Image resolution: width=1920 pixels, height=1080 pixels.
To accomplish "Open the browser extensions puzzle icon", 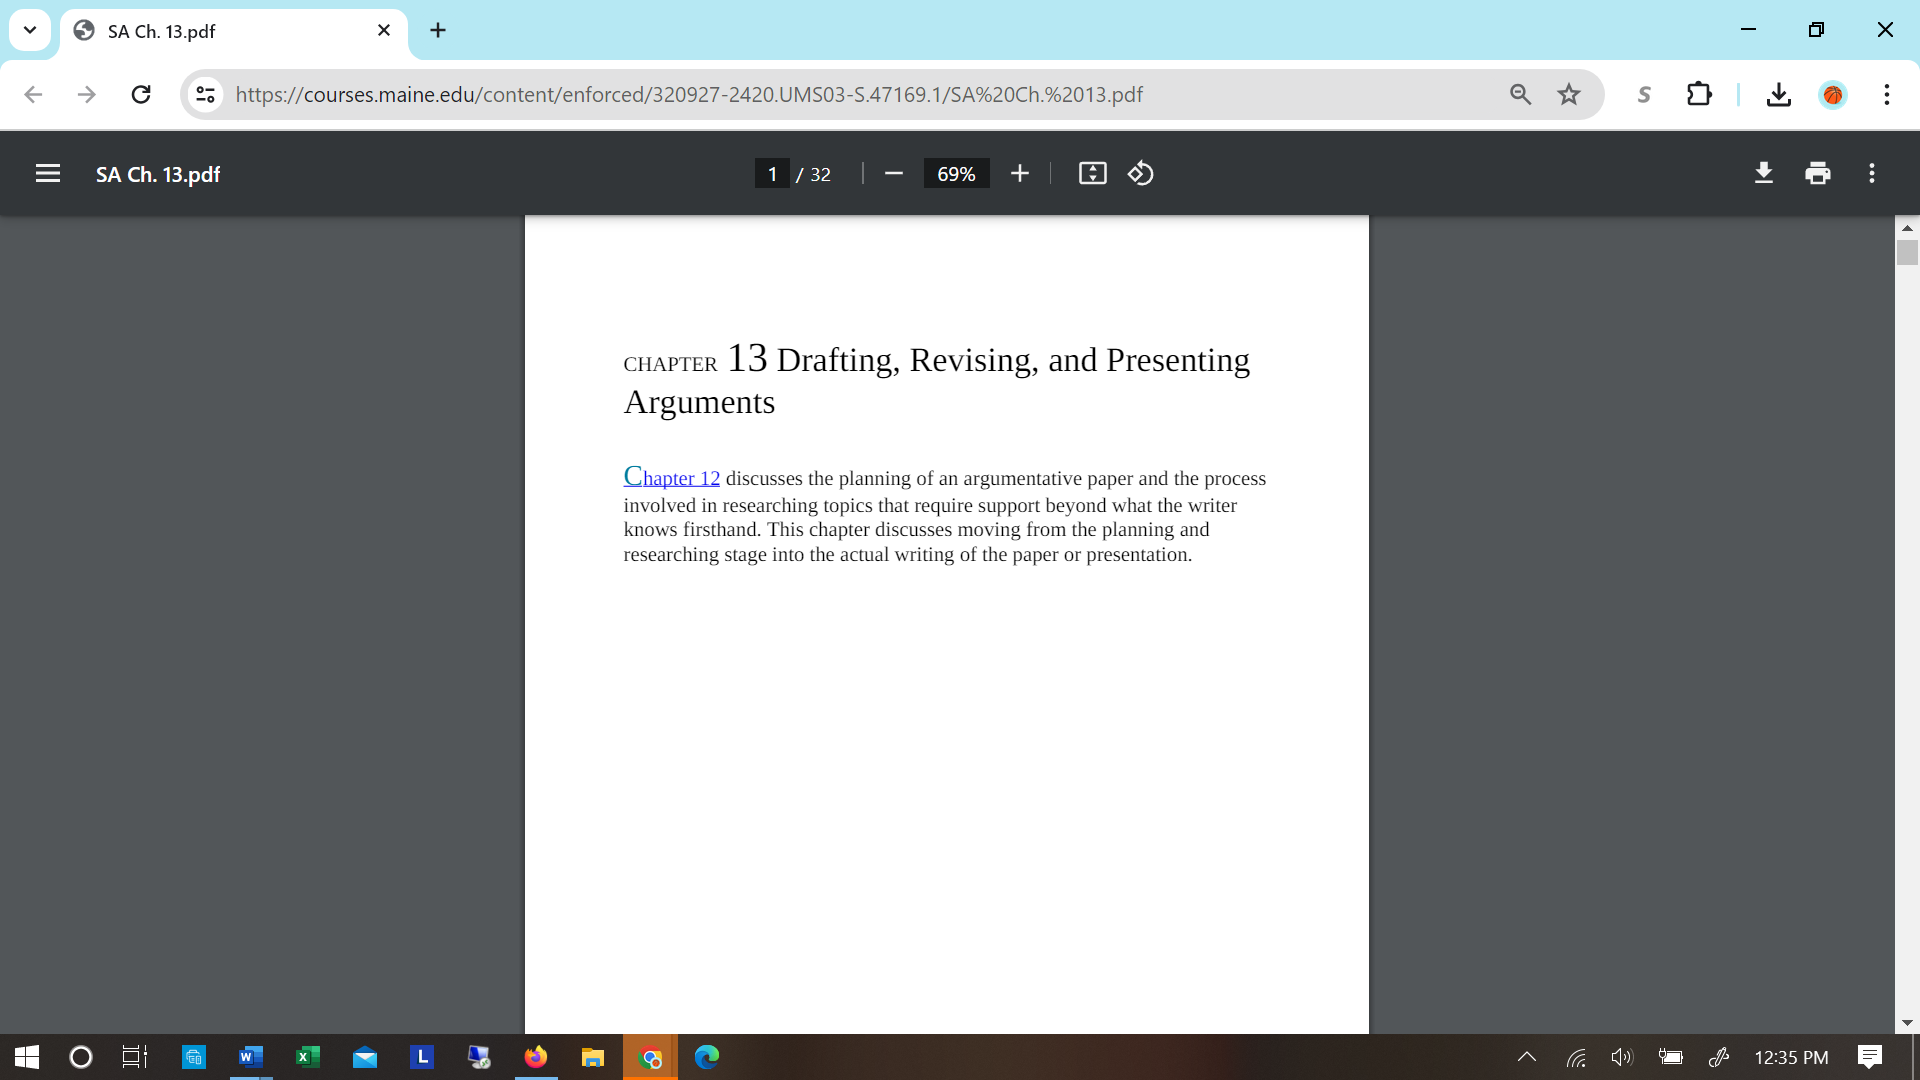I will point(1700,94).
